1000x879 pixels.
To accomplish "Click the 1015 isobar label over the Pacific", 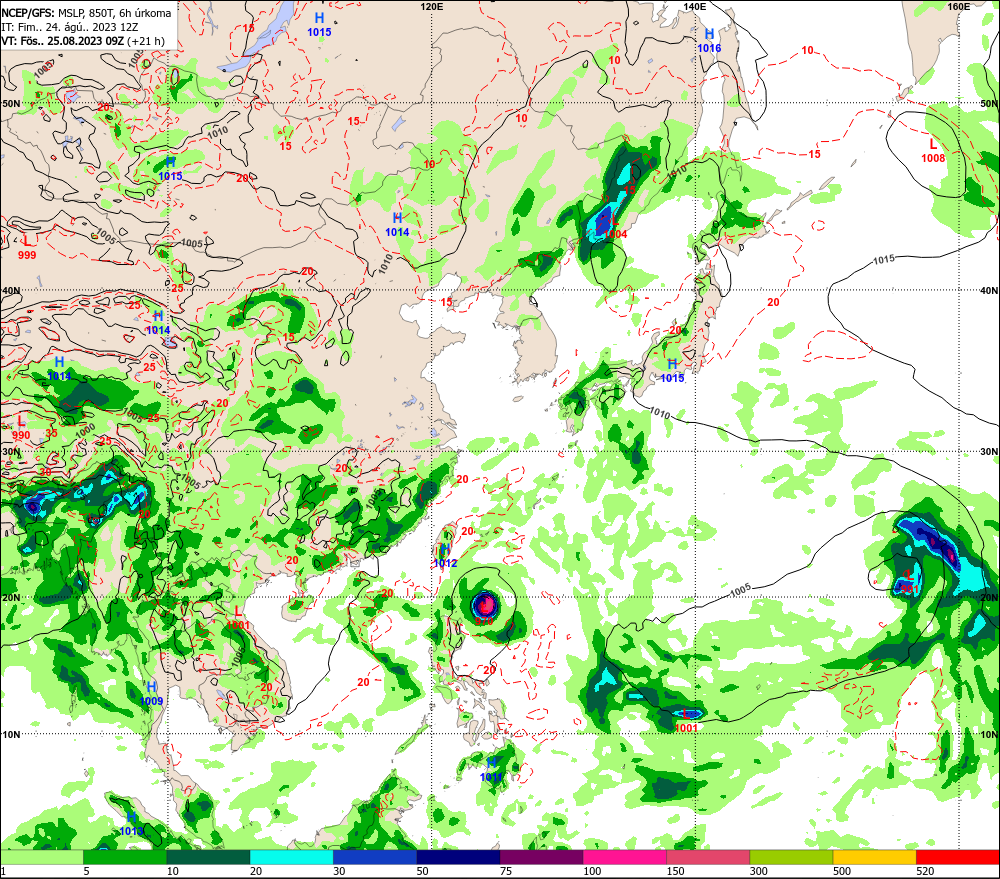I will [884, 259].
